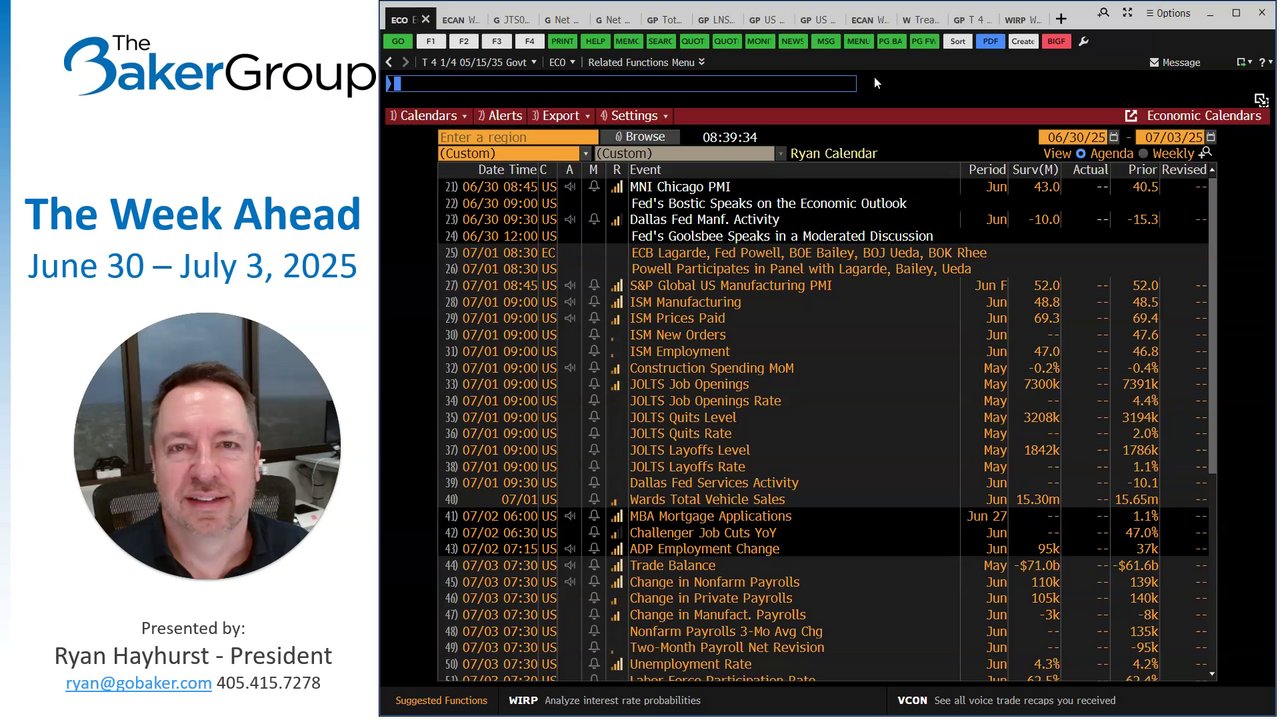Viewport: 1280px width, 720px height.
Task: Open the Settings menu
Action: pyautogui.click(x=633, y=116)
